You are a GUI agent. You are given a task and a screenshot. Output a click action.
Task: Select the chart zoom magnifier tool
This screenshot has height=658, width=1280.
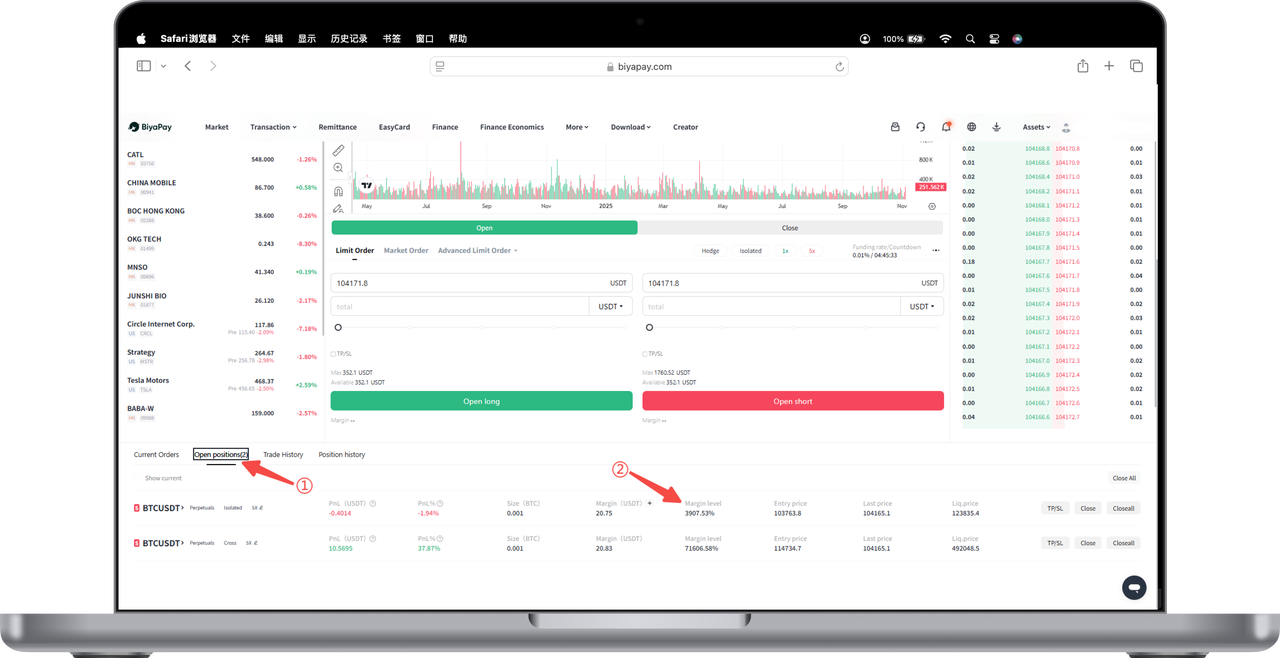click(x=338, y=168)
